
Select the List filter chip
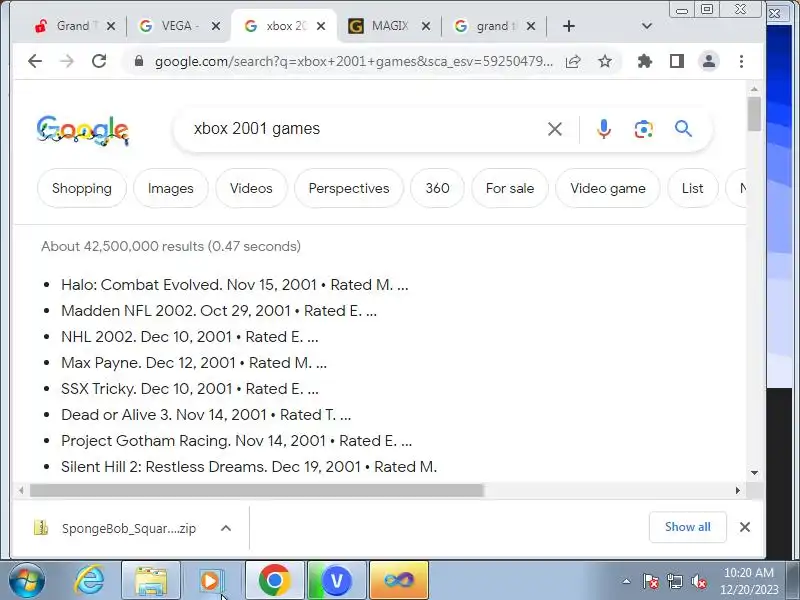point(692,188)
